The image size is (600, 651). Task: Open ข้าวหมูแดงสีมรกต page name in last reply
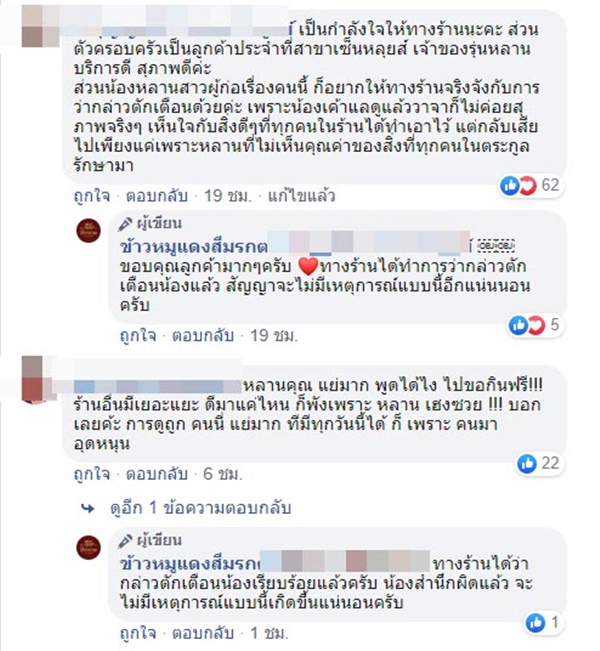189,564
